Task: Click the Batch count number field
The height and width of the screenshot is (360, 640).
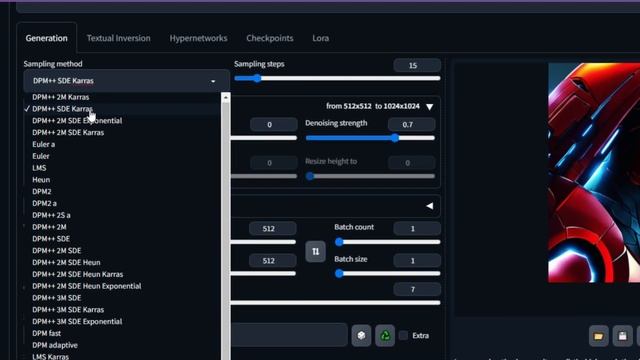Action: click(417, 229)
